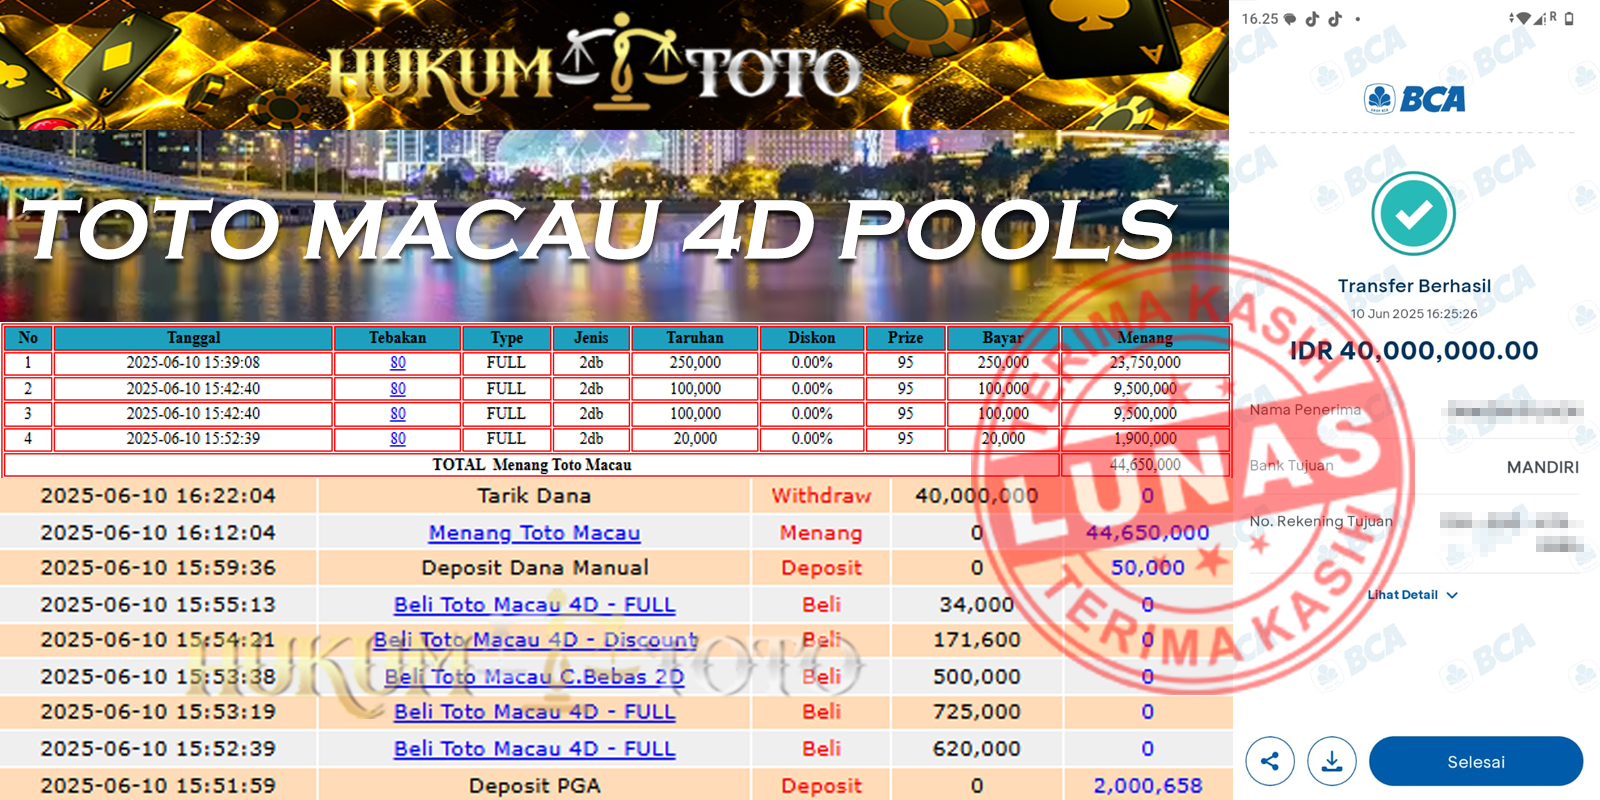Open Beli Toto Macau 4D - FULL at 15:53:19
The width and height of the screenshot is (1600, 800).
534,711
